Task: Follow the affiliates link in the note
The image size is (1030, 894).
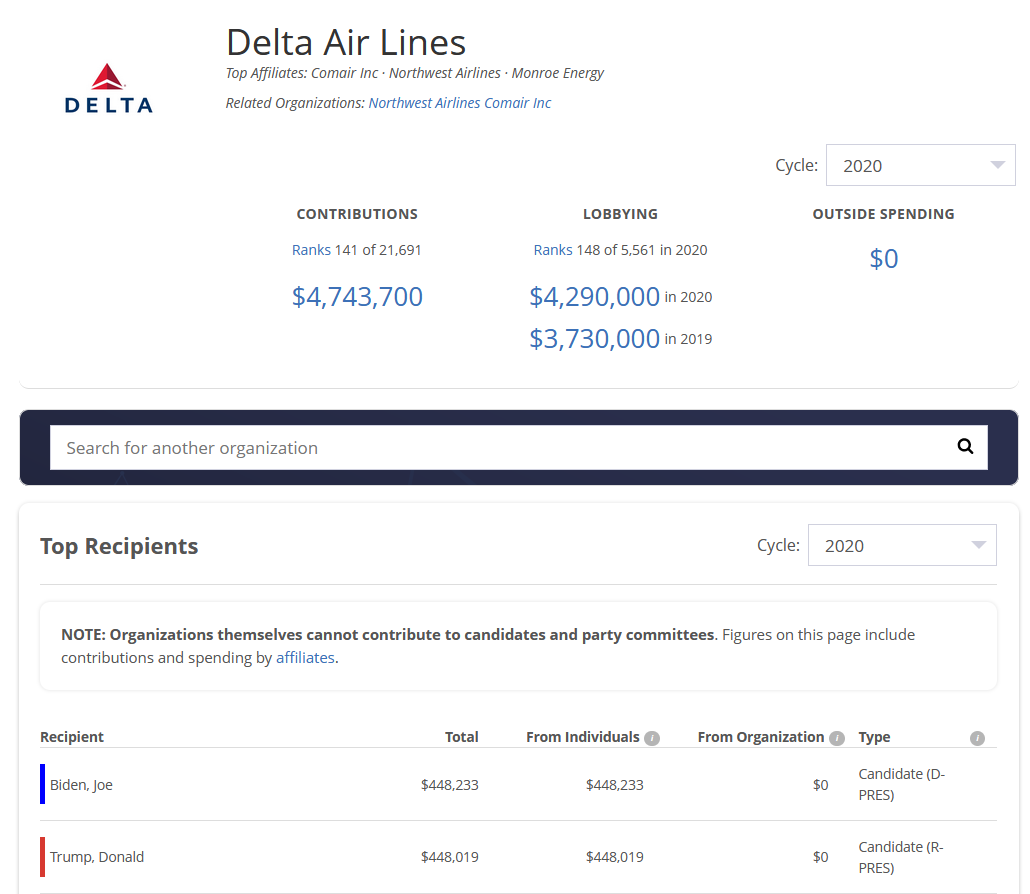Action: (305, 658)
